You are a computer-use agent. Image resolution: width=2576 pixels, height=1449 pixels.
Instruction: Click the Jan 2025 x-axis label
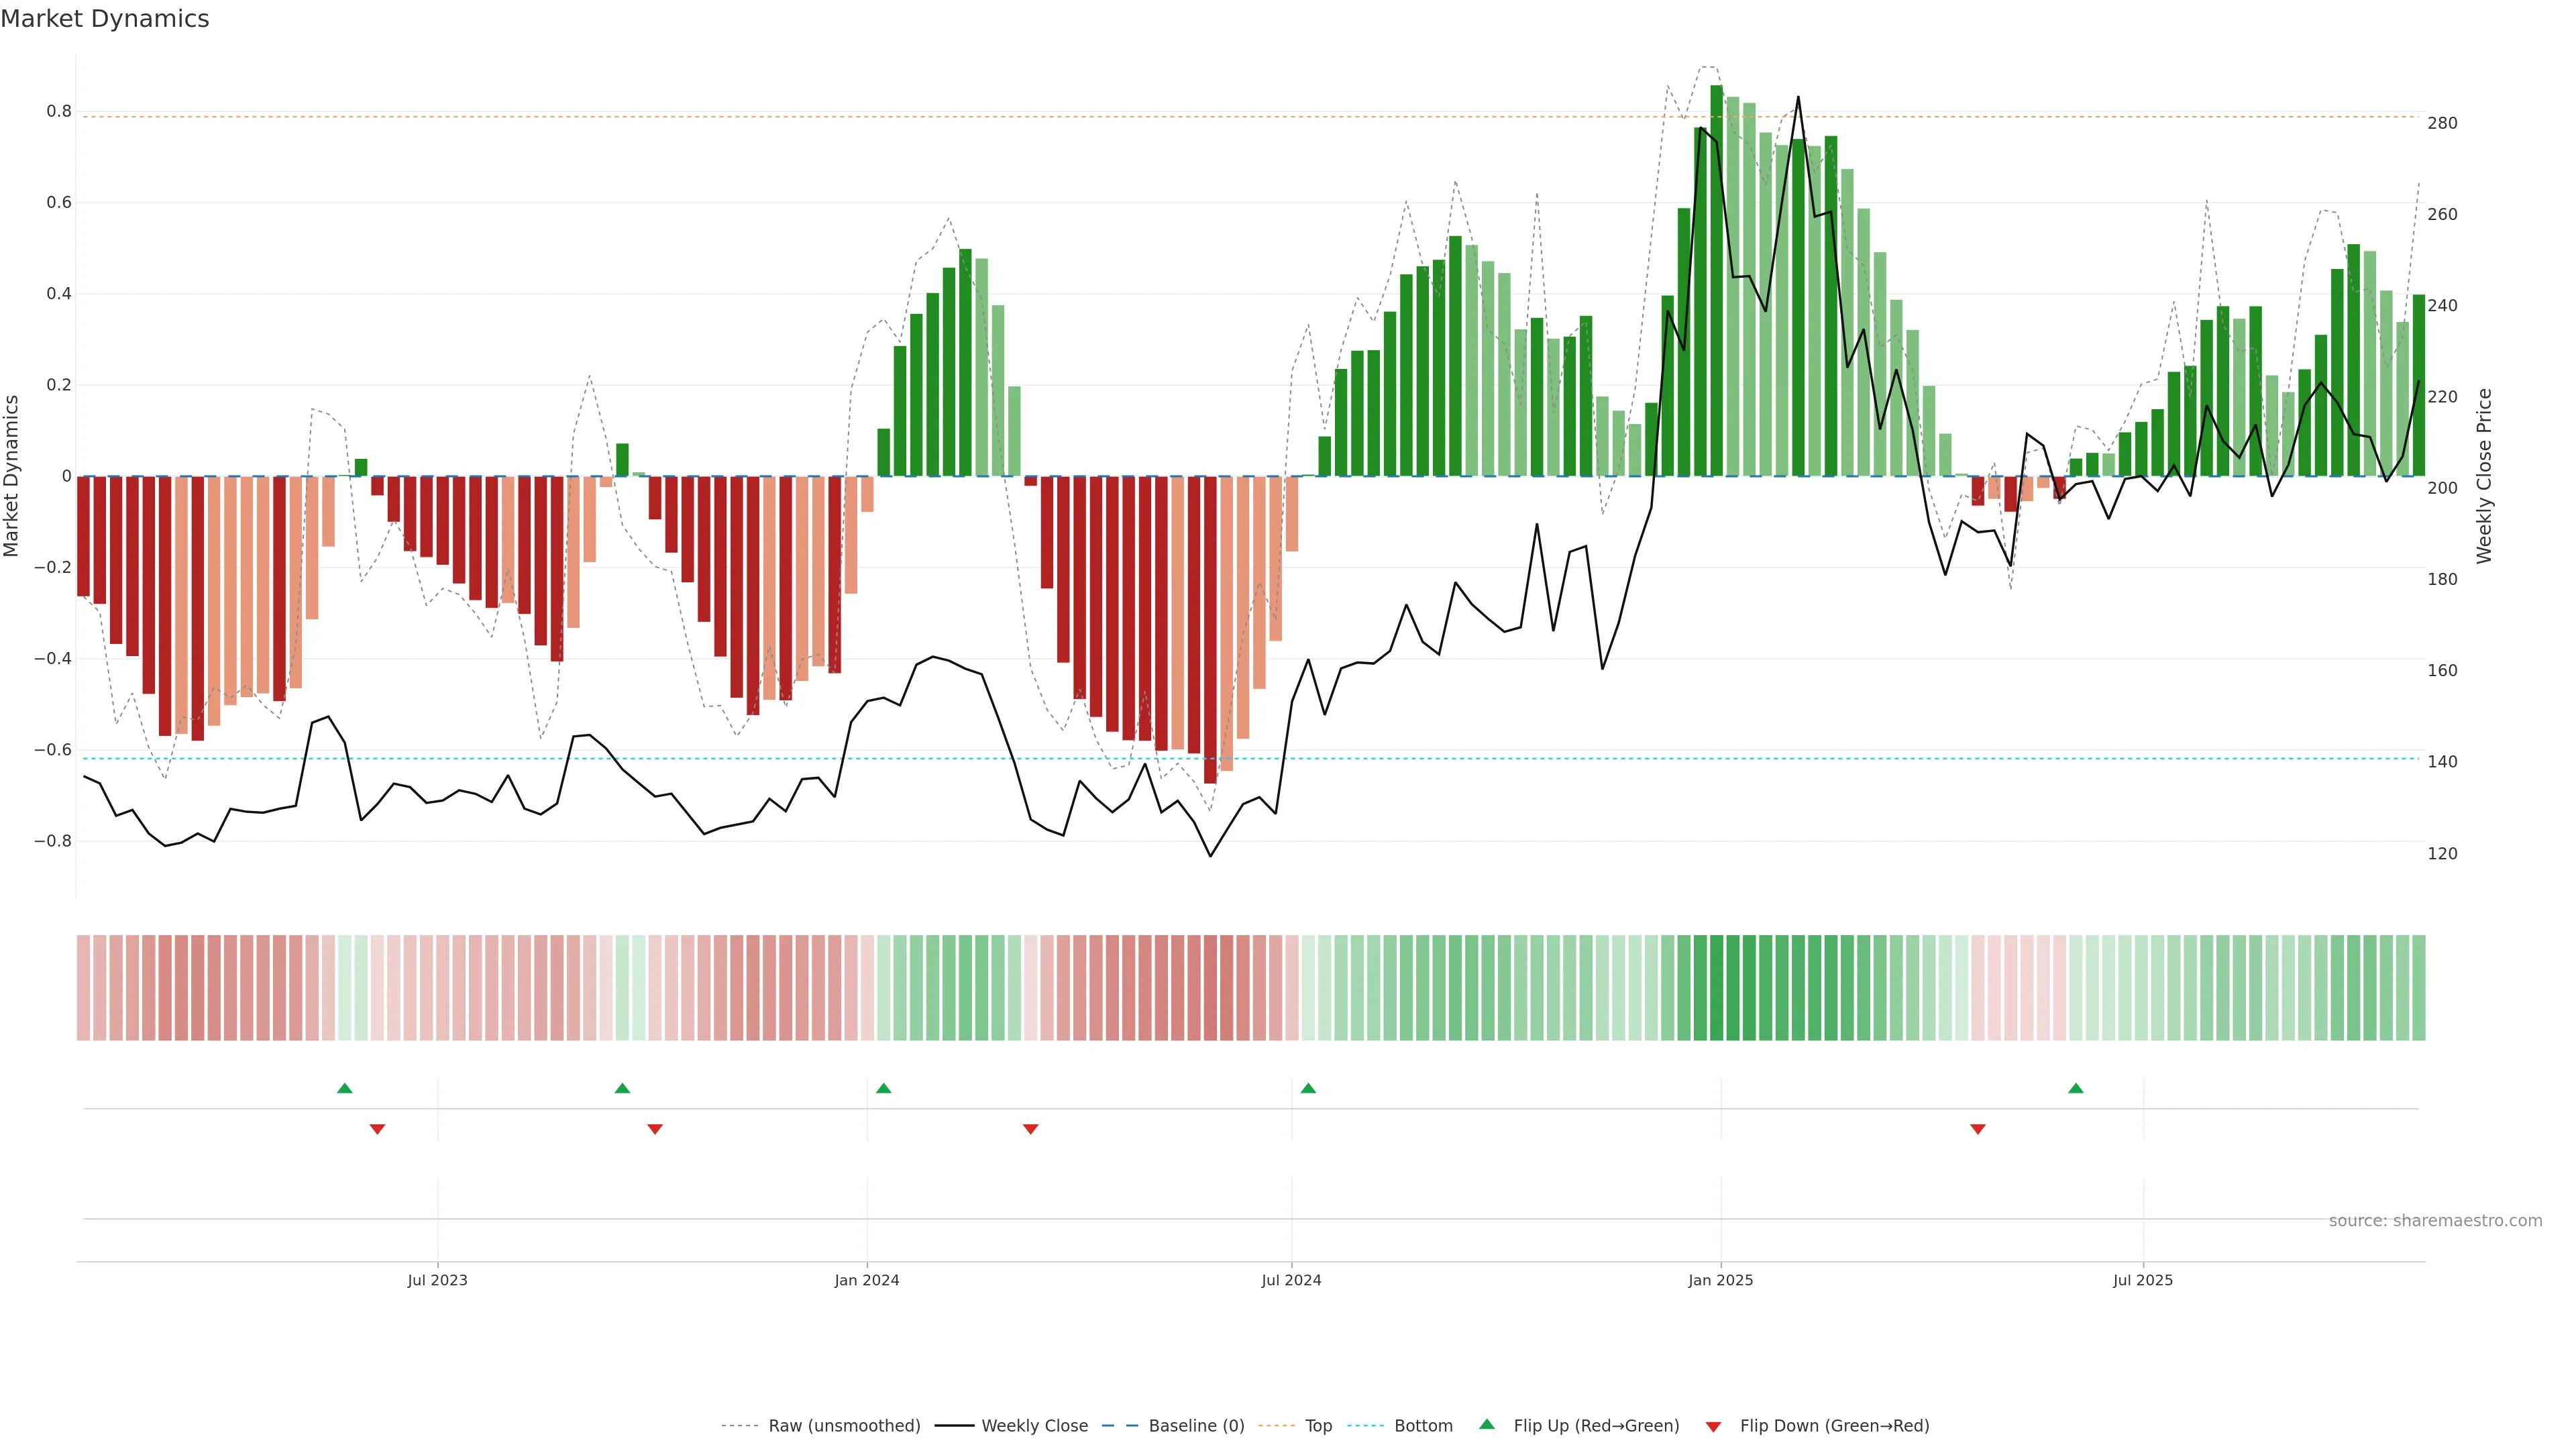pos(1720,1280)
